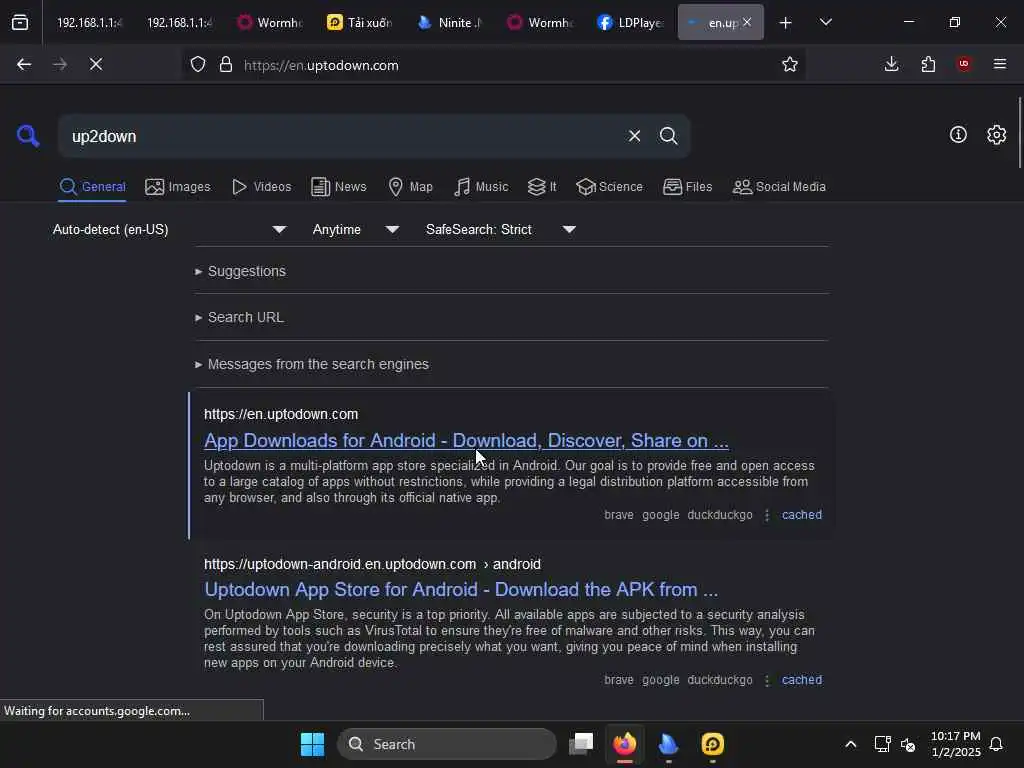Switch to Firefox on the taskbar
Image resolution: width=1024 pixels, height=768 pixels.
[x=624, y=744]
